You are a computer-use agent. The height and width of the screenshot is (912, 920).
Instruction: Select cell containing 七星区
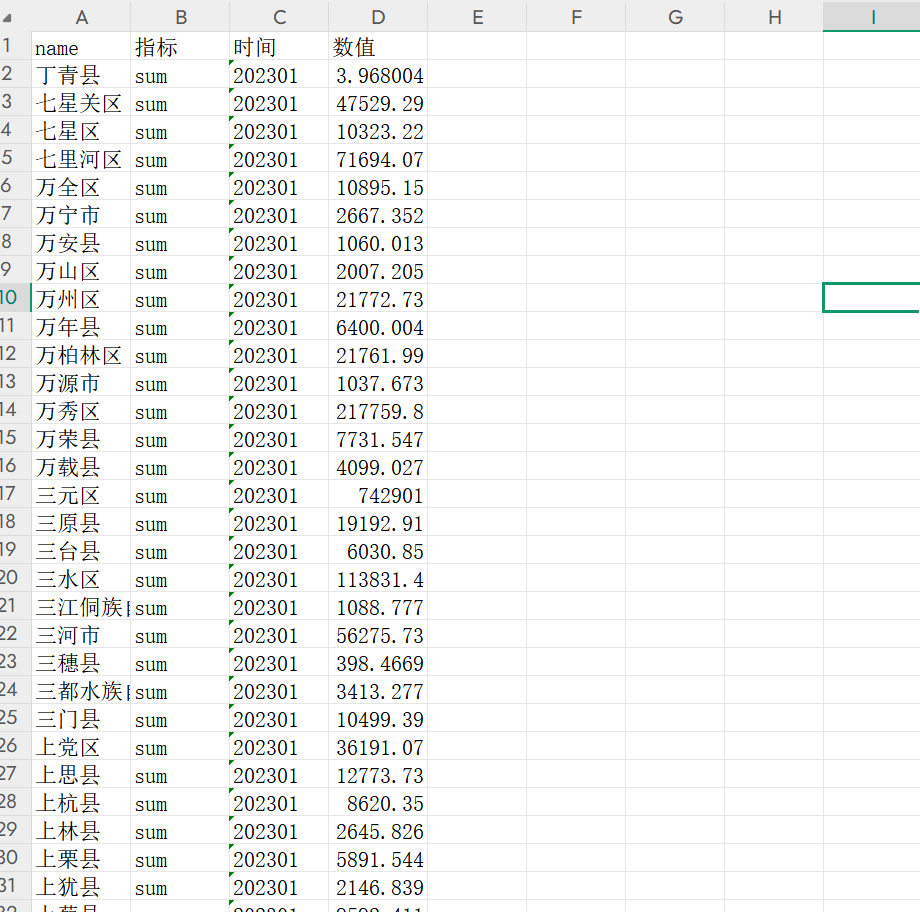(81, 130)
